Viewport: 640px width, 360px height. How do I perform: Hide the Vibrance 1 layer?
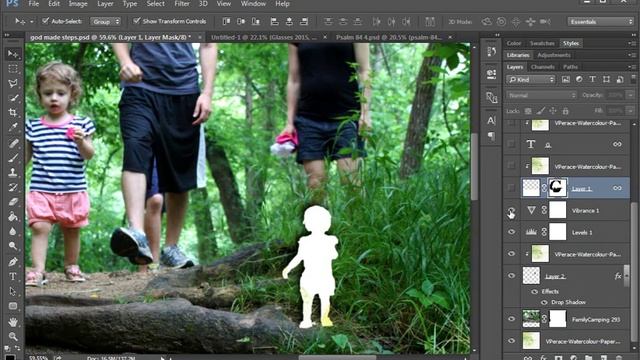point(511,211)
